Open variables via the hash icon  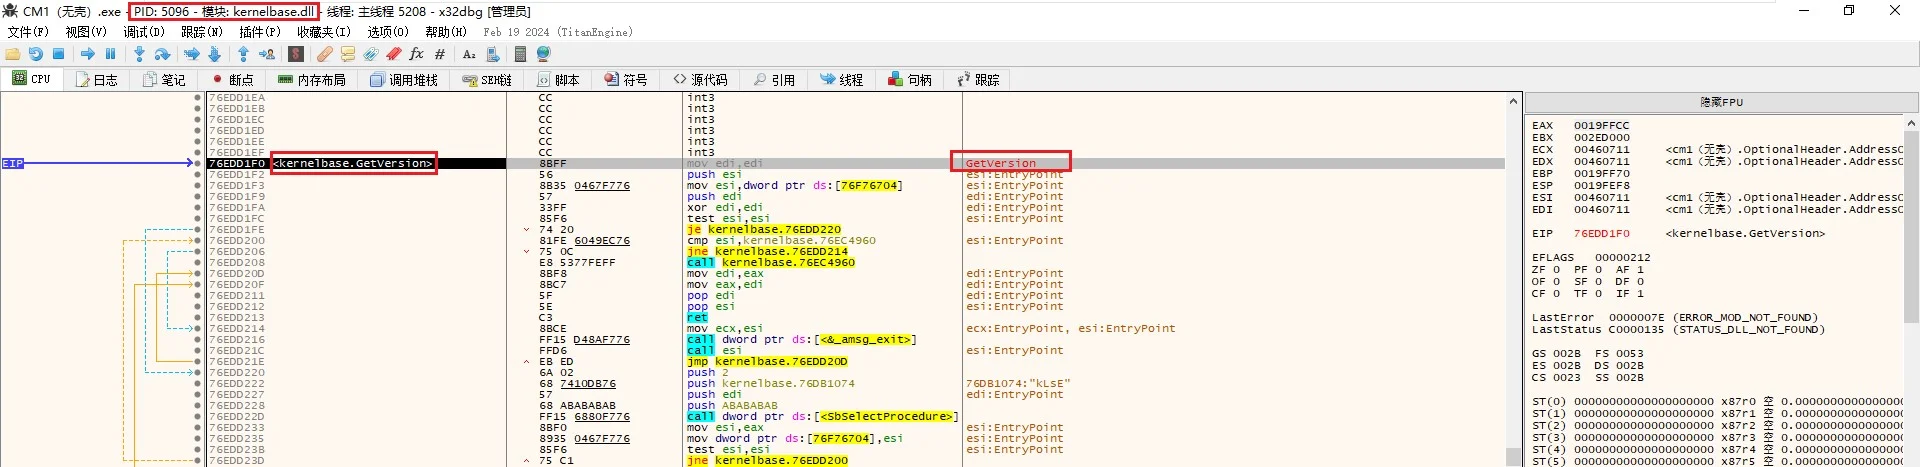tap(439, 54)
